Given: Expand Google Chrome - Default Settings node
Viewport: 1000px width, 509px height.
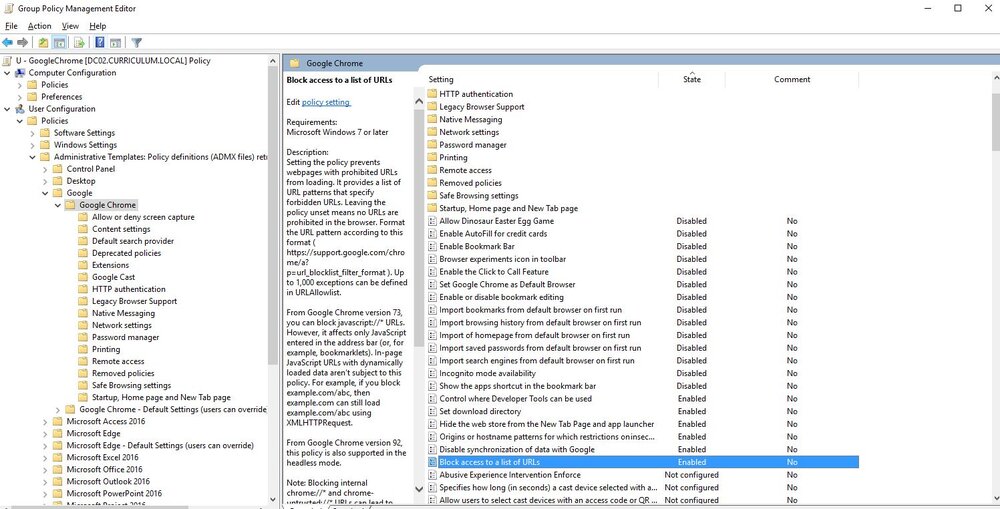Looking at the screenshot, I should point(58,409).
